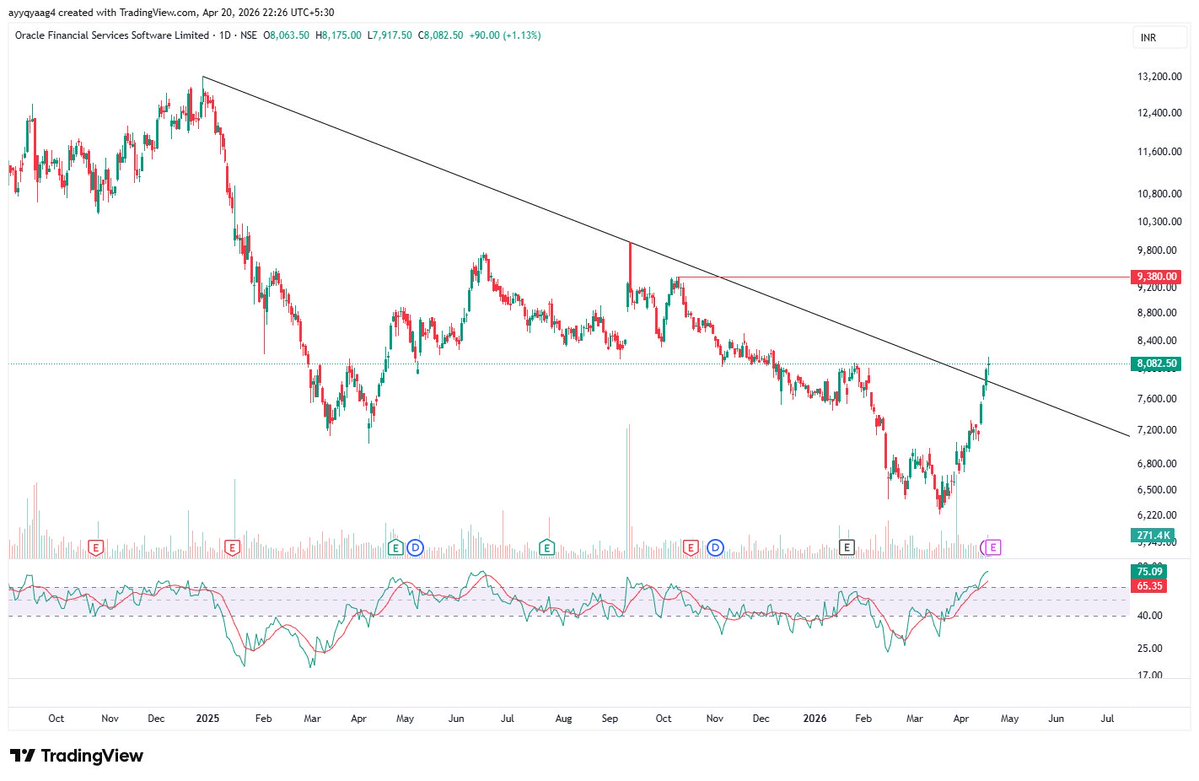Click the TradingView logo
The image size is (1199, 781).
pos(76,756)
